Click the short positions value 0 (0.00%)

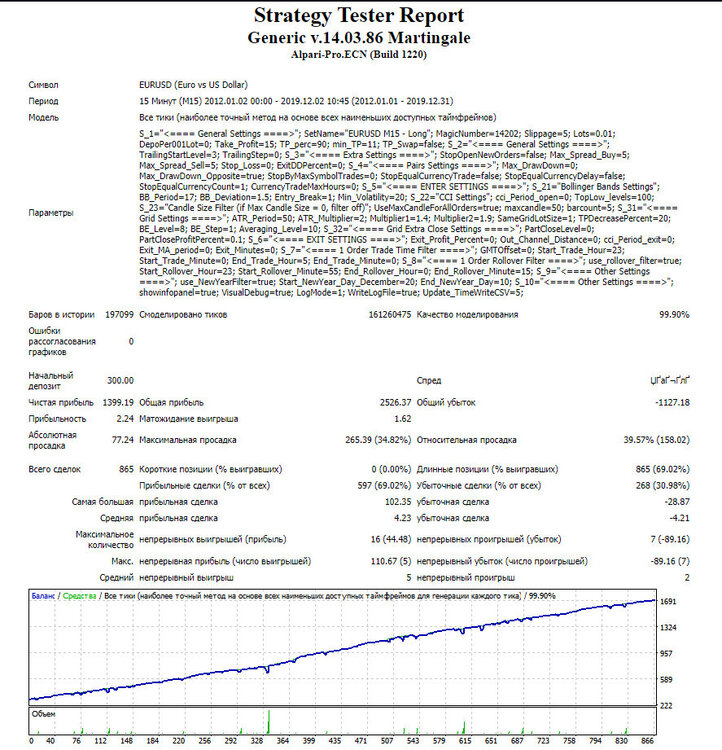391,469
